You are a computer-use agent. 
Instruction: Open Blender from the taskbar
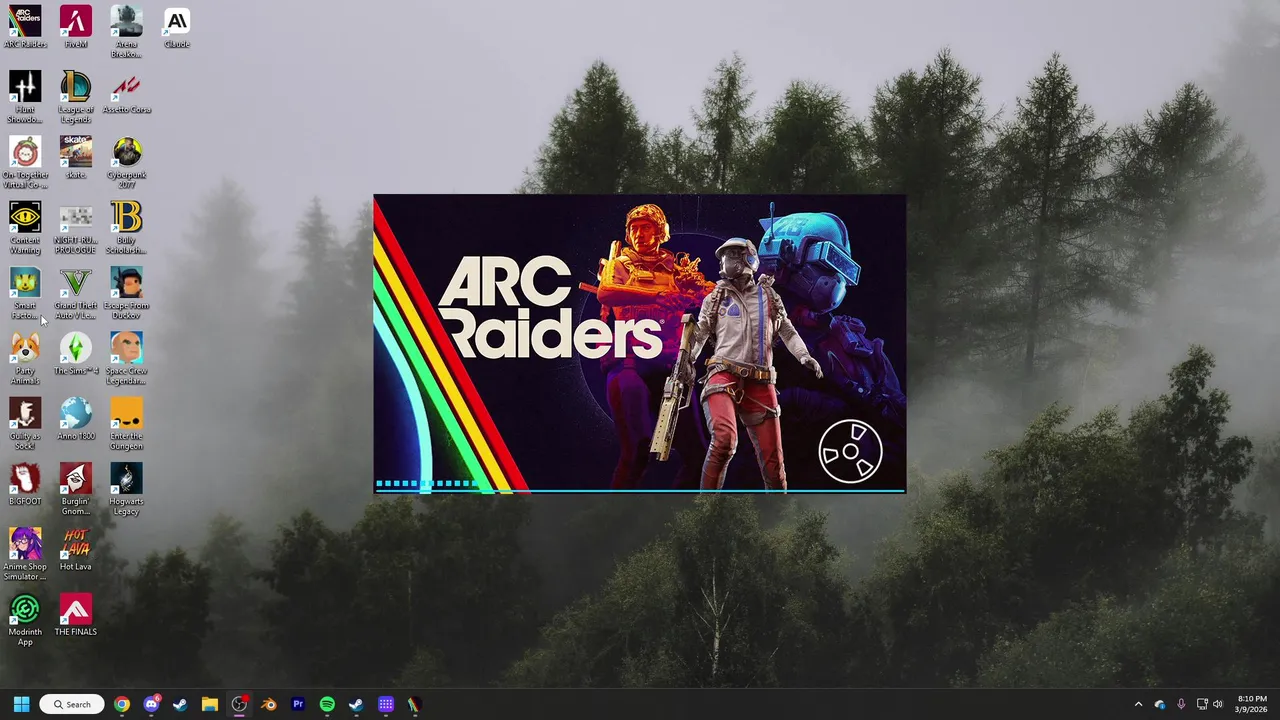click(268, 704)
